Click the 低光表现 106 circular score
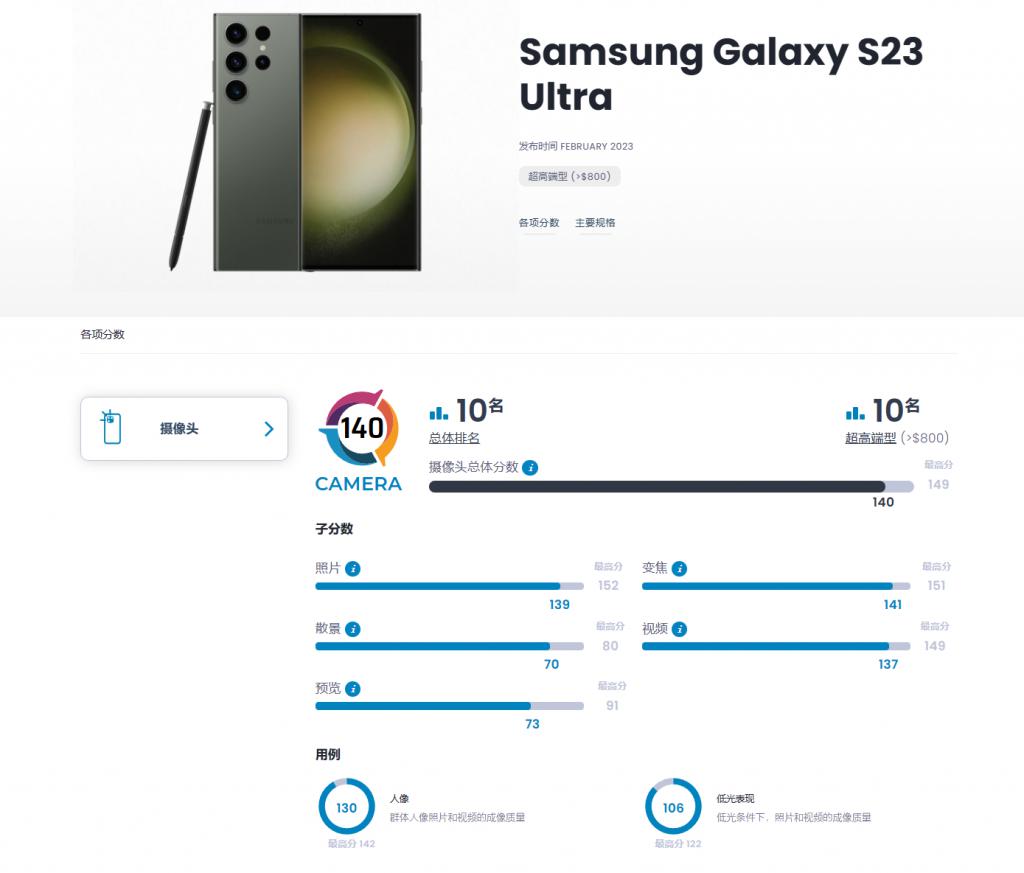 [673, 807]
